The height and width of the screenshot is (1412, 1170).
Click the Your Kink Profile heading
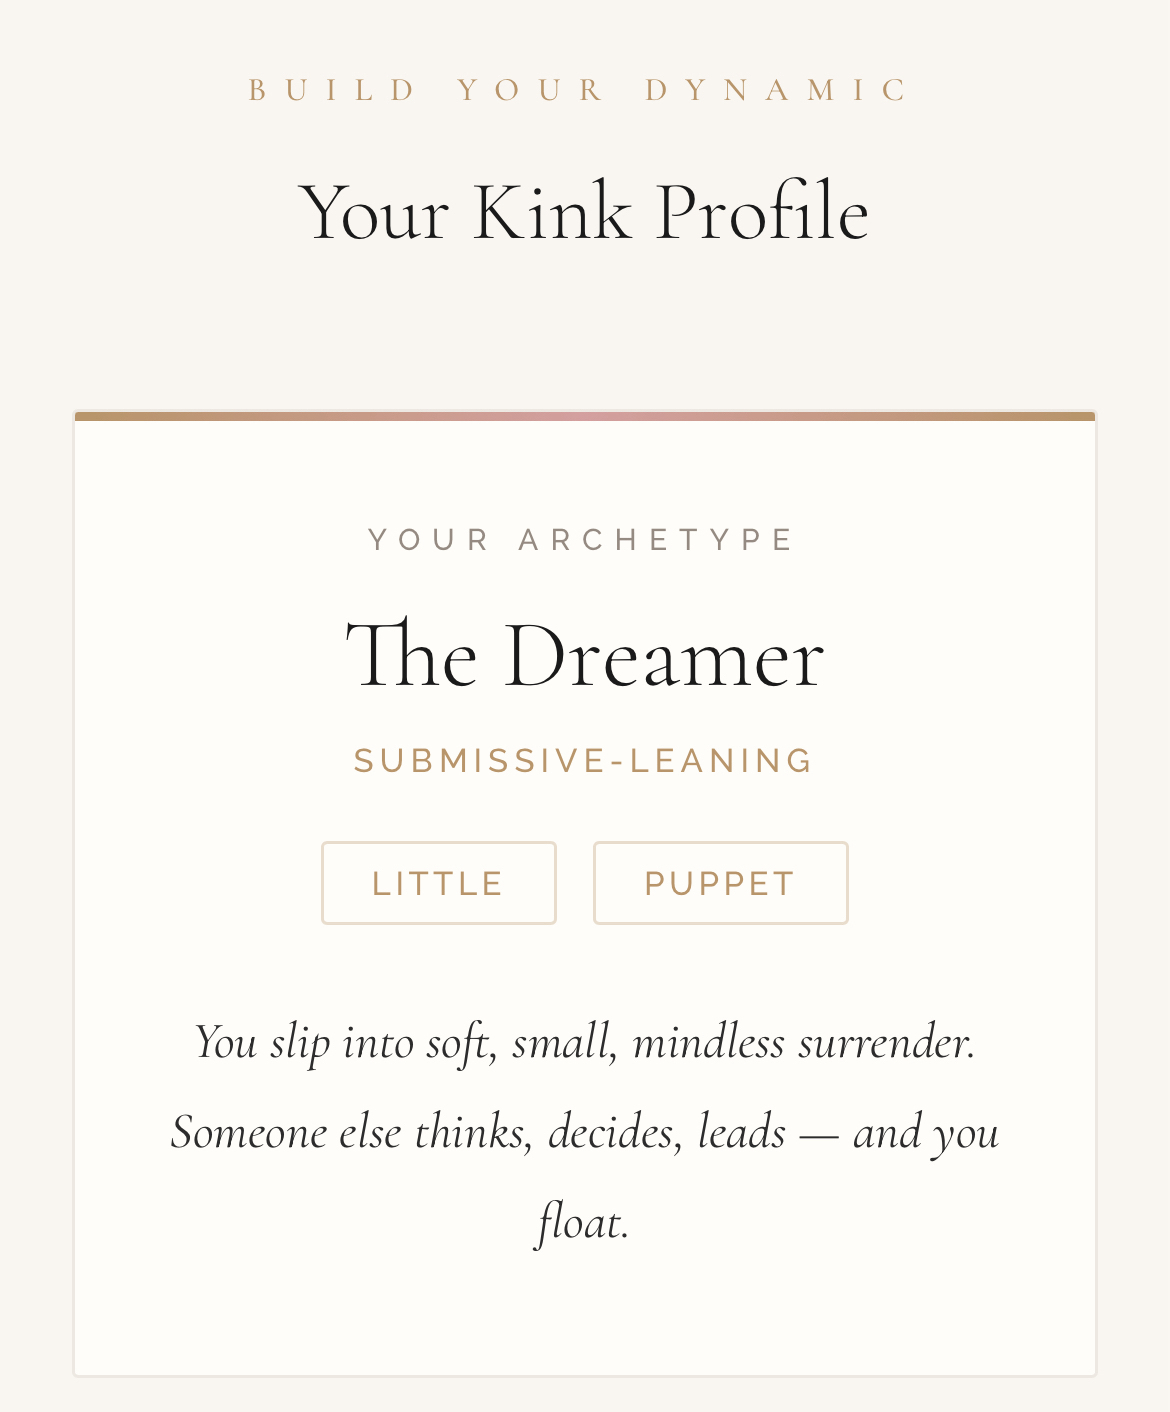pos(584,212)
